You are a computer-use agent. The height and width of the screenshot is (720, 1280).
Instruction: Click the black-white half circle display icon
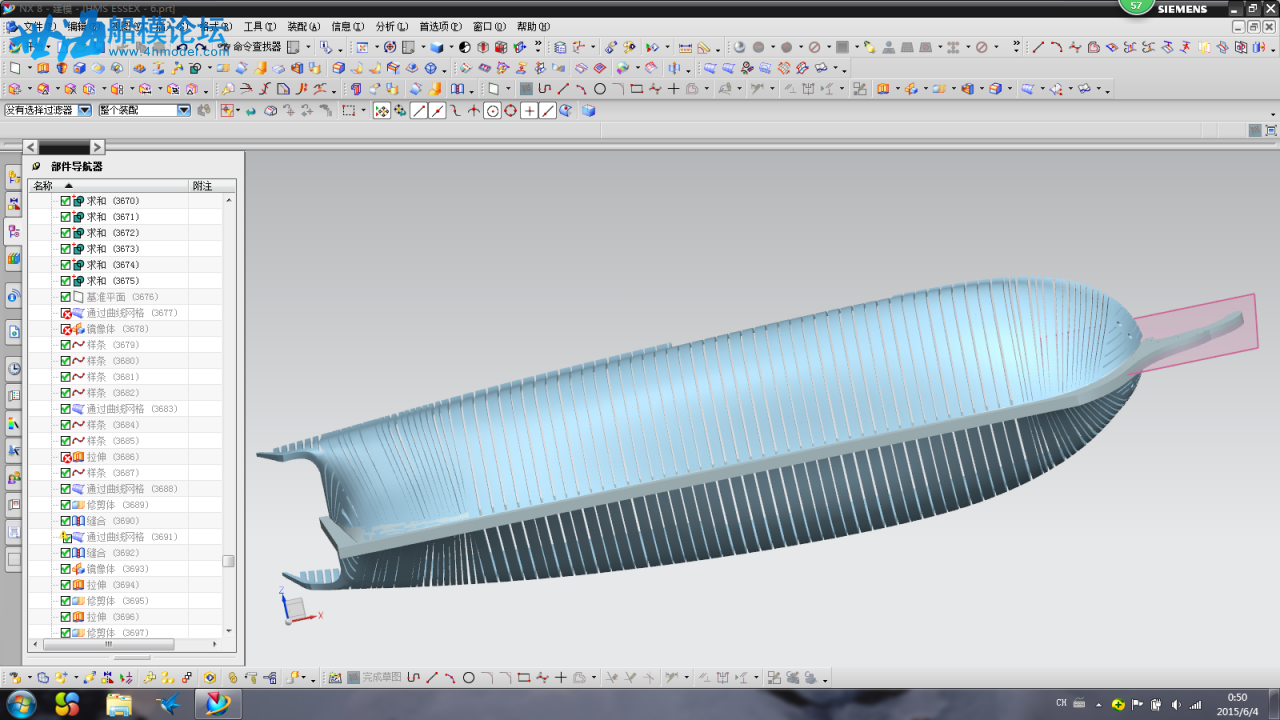(464, 47)
